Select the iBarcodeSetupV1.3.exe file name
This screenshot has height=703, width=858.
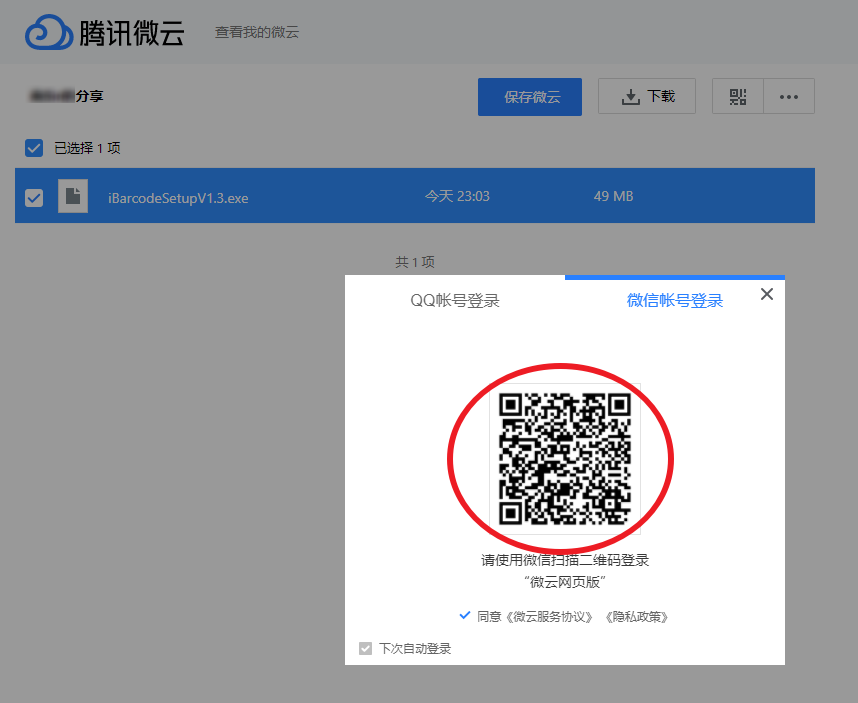click(178, 198)
